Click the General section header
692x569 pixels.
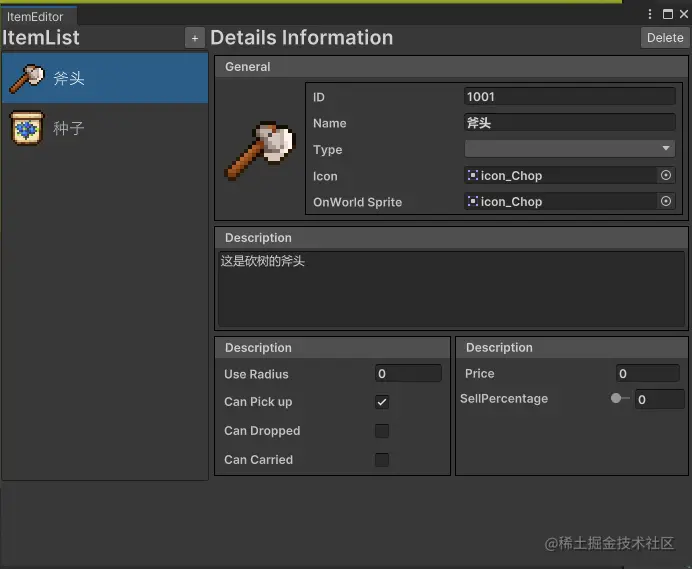tap(451, 67)
